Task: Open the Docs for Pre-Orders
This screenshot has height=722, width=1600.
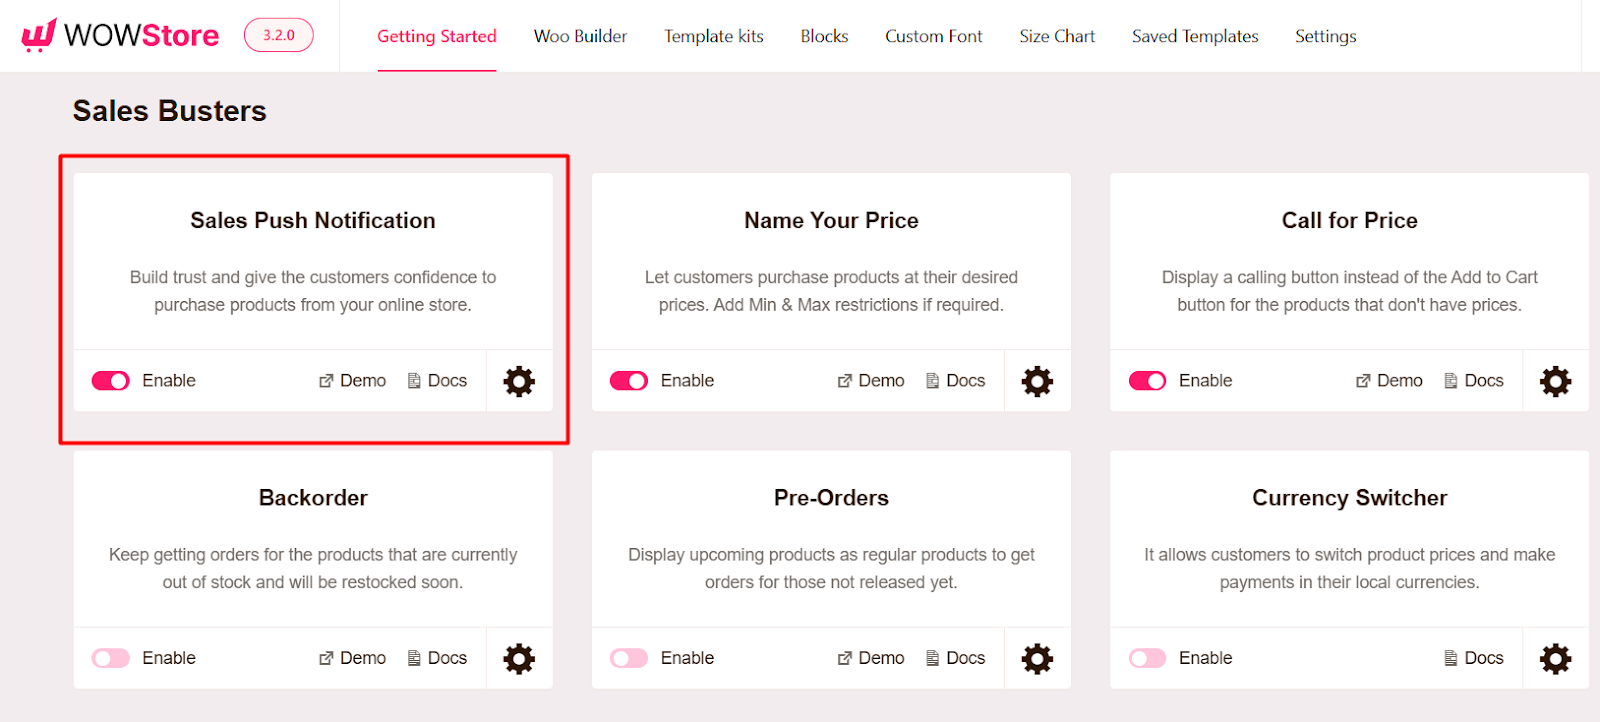Action: pos(955,657)
